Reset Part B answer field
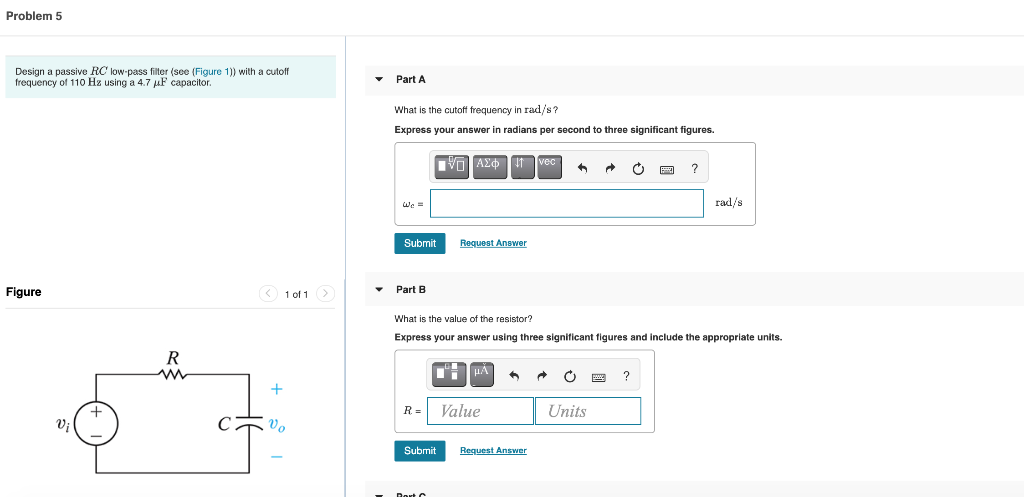1024x497 pixels. point(569,376)
